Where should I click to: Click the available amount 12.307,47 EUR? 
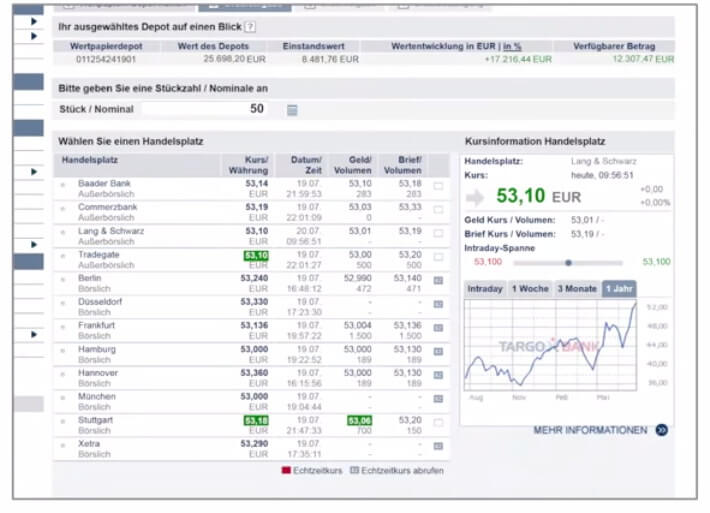click(x=643, y=59)
